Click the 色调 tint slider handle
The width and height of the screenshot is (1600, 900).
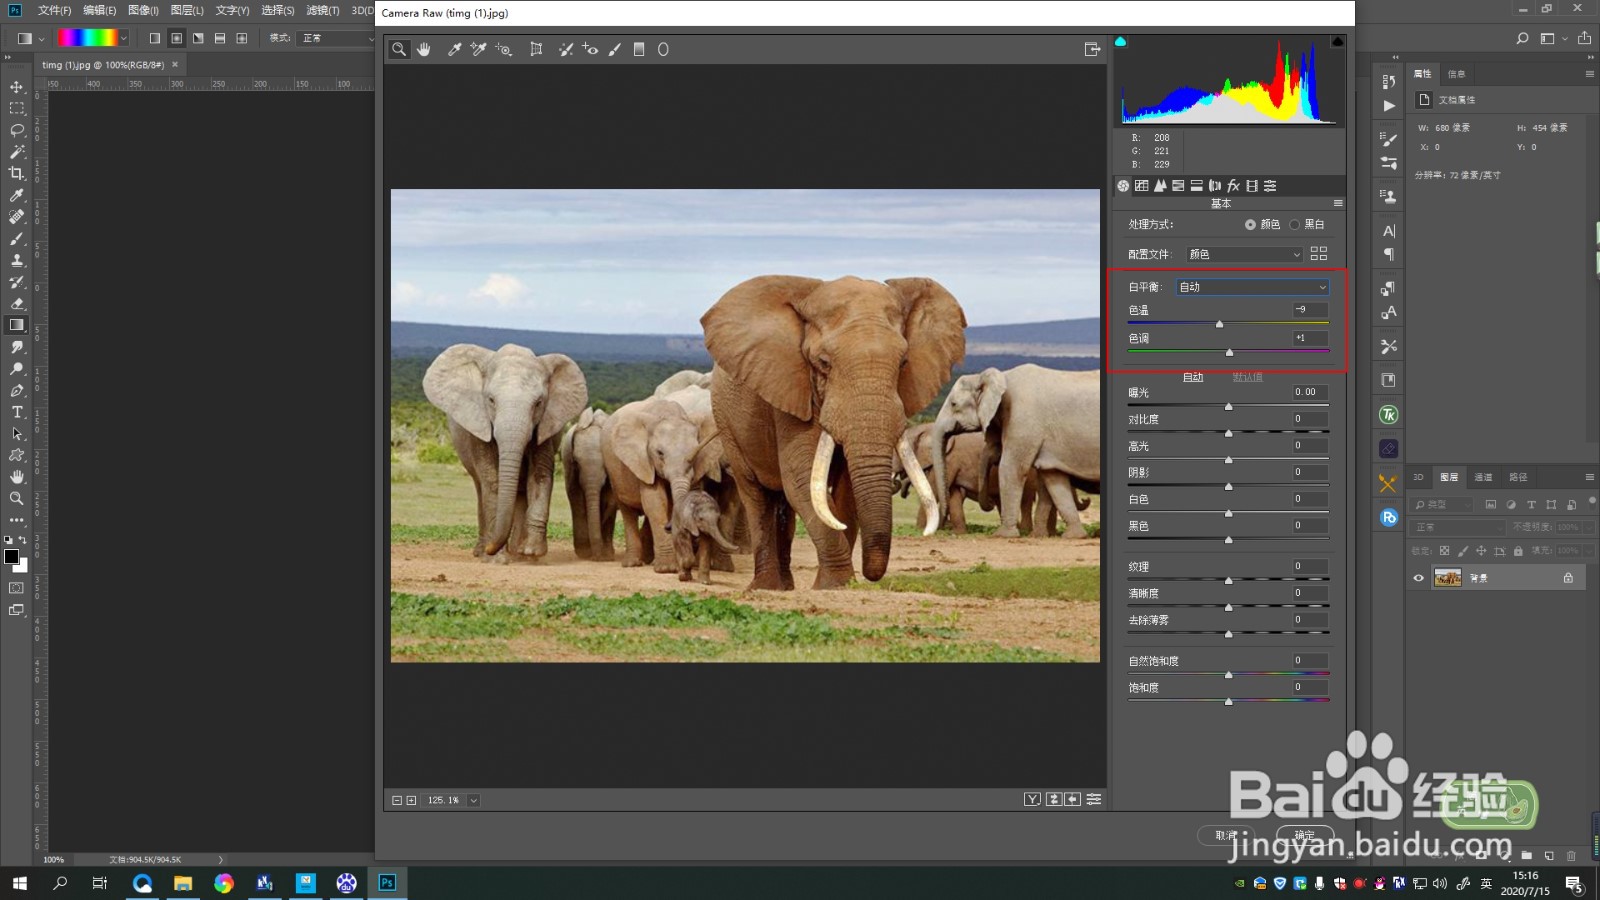click(1229, 352)
